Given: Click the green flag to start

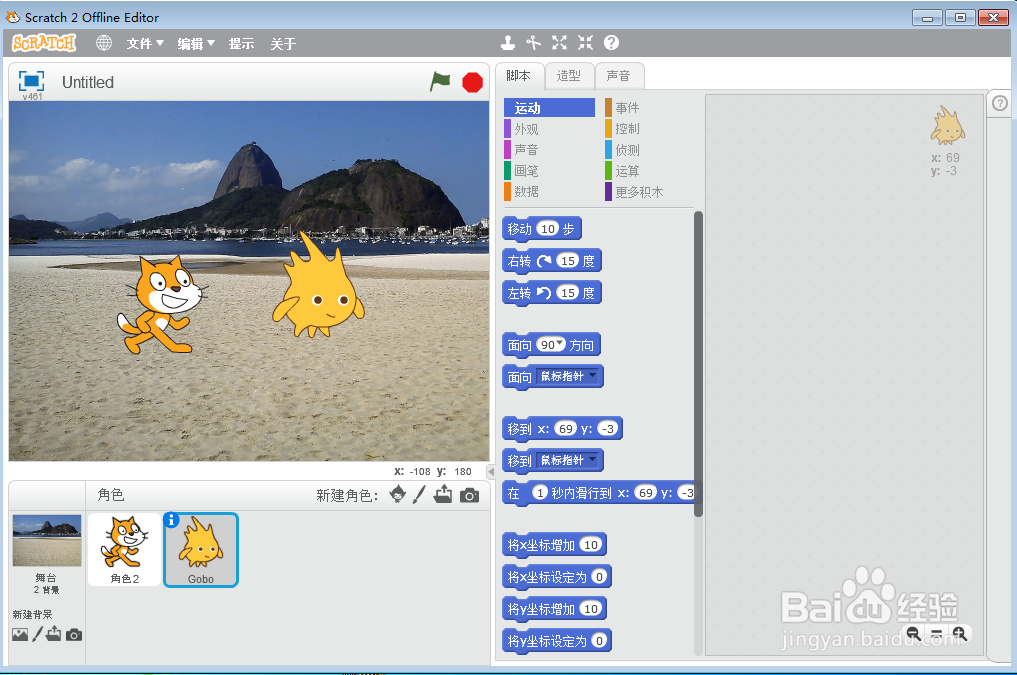Looking at the screenshot, I should 440,82.
